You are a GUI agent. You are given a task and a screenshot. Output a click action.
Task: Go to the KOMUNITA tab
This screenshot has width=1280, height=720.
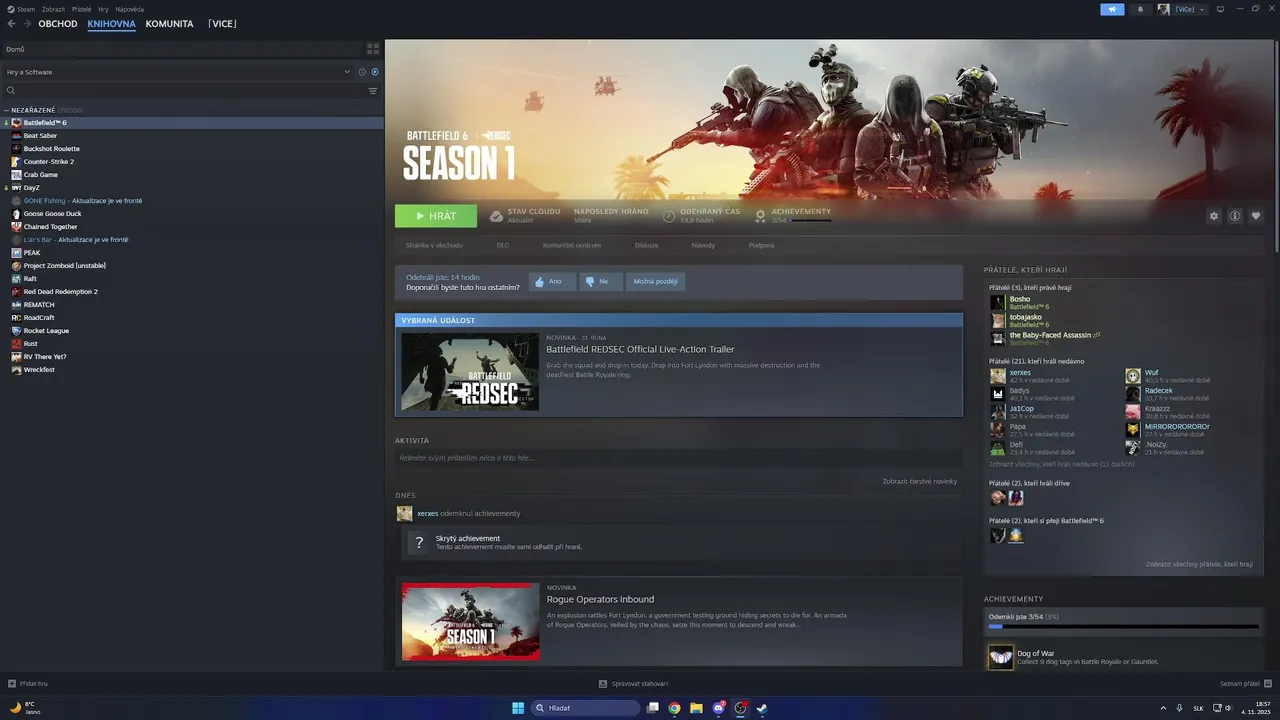point(169,24)
